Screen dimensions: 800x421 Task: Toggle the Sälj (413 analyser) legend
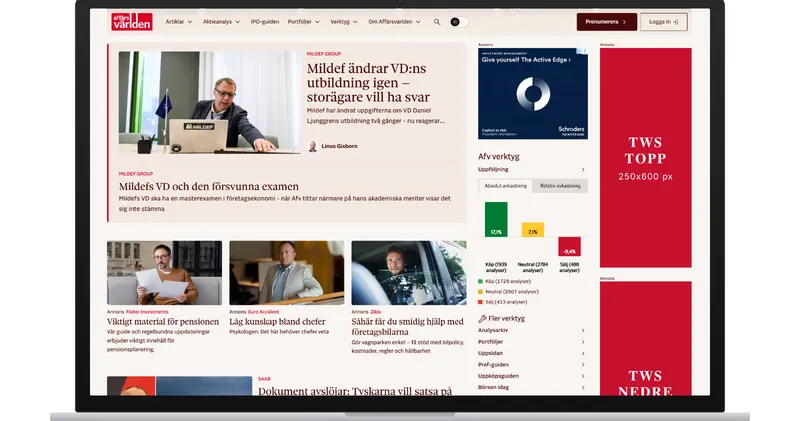tap(503, 302)
